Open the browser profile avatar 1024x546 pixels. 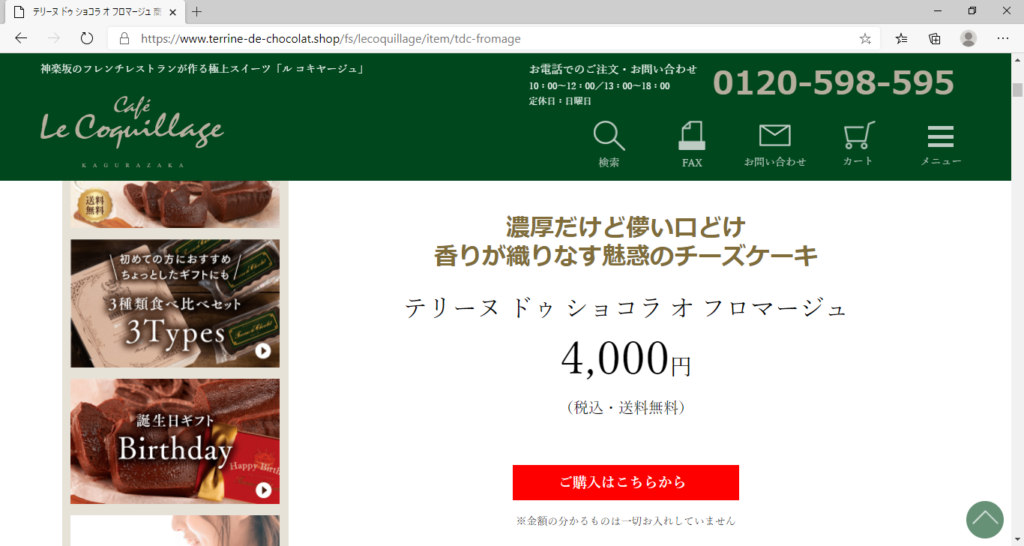pos(968,39)
